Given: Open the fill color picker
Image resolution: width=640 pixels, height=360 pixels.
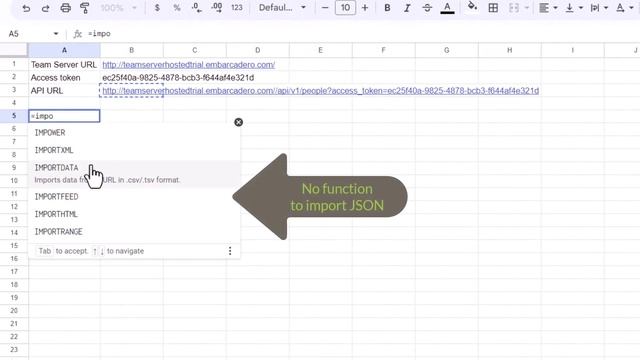Looking at the screenshot, I should click(x=472, y=7).
